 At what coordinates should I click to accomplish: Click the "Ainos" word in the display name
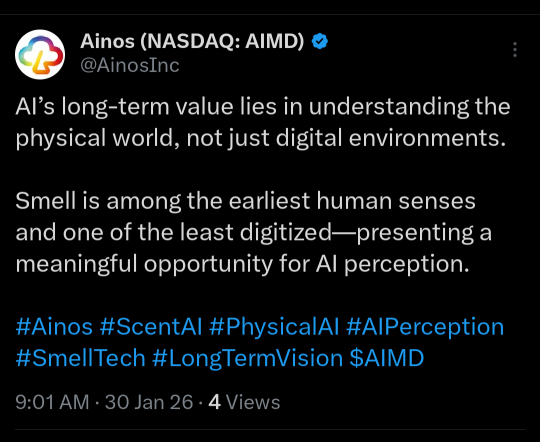pyautogui.click(x=107, y=41)
